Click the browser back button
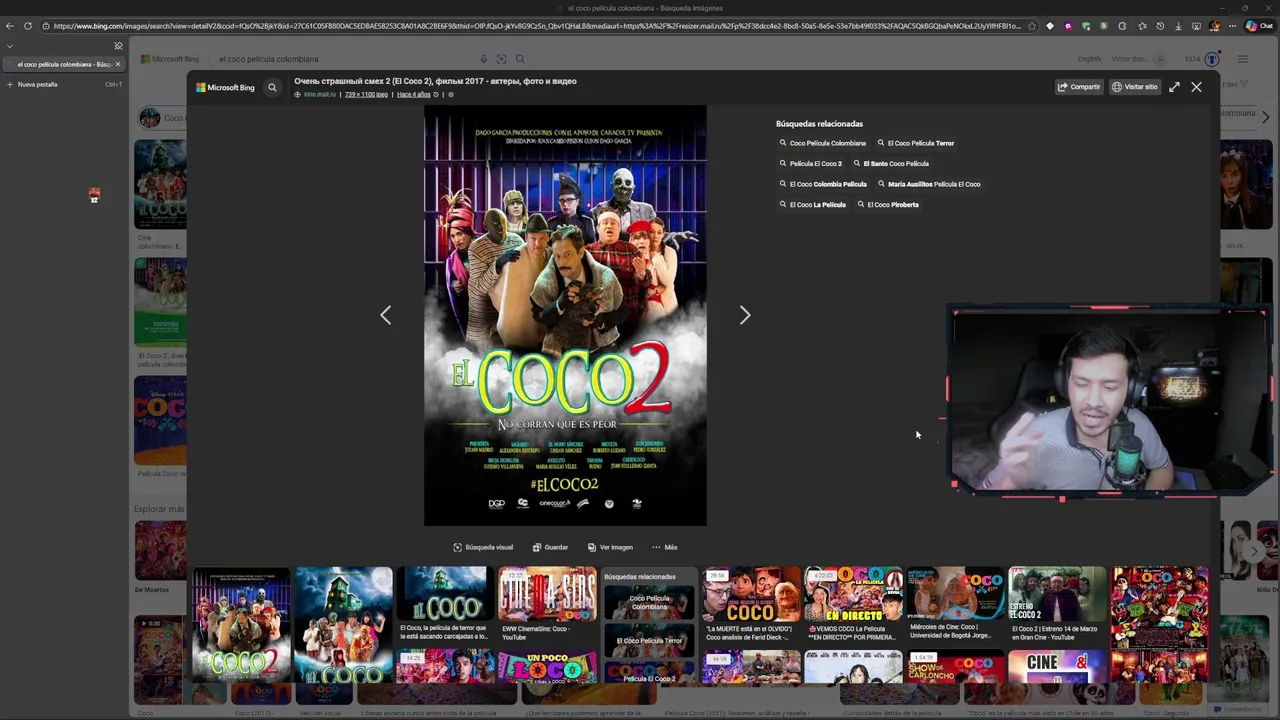This screenshot has height=720, width=1280. (x=10, y=26)
